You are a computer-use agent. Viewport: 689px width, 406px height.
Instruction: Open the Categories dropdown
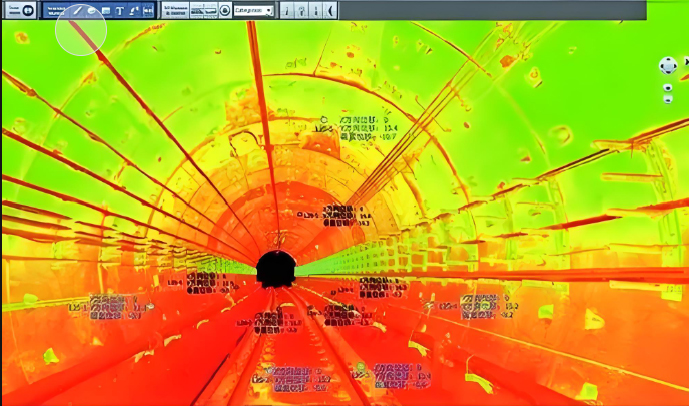point(253,10)
